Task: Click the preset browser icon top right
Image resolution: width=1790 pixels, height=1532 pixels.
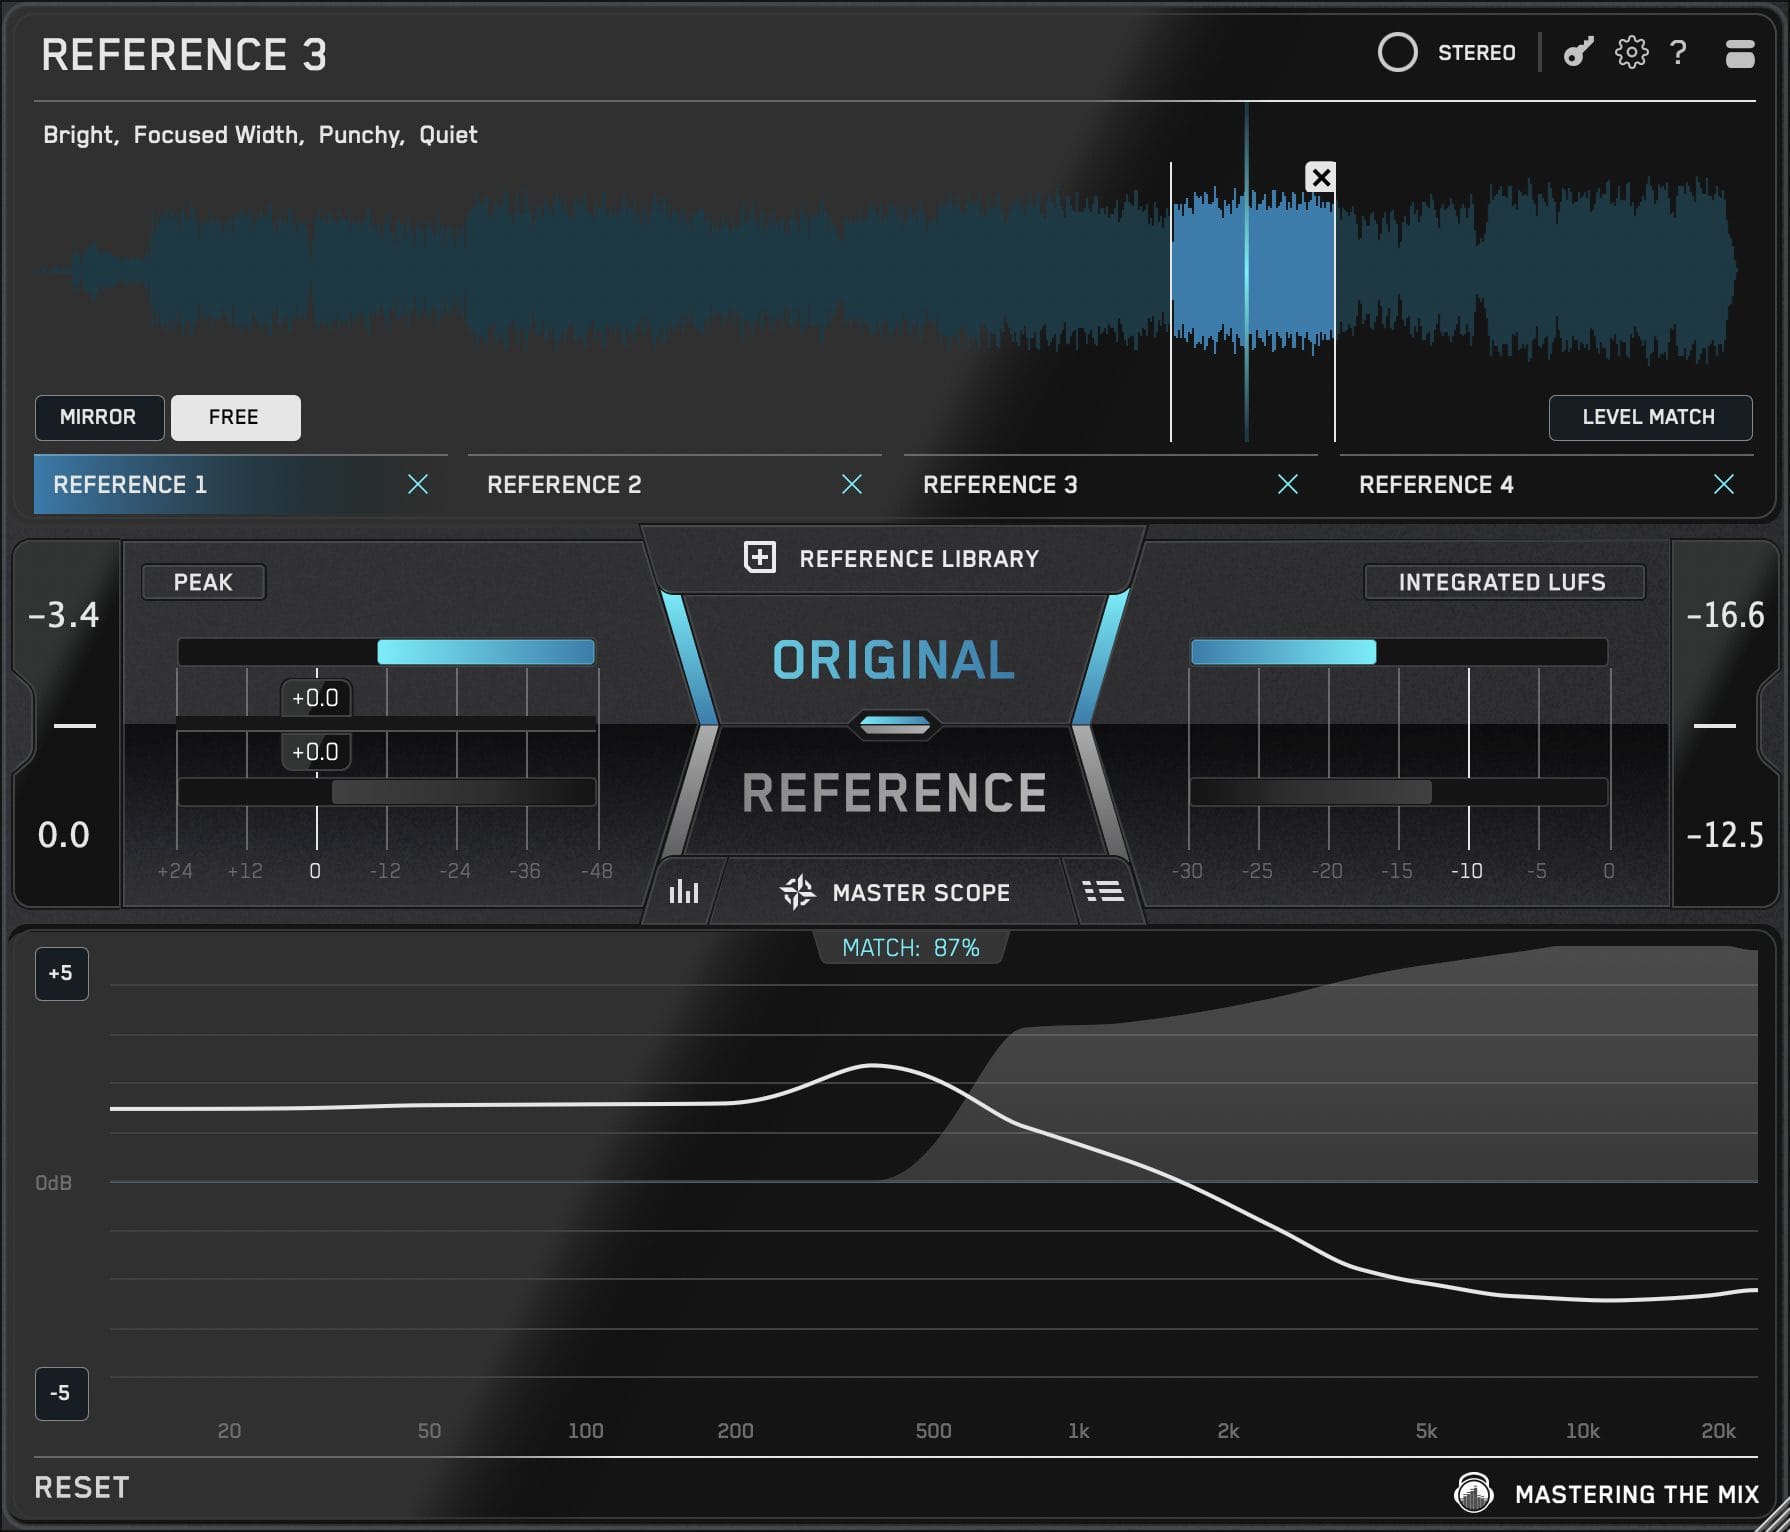Action: tap(1739, 53)
